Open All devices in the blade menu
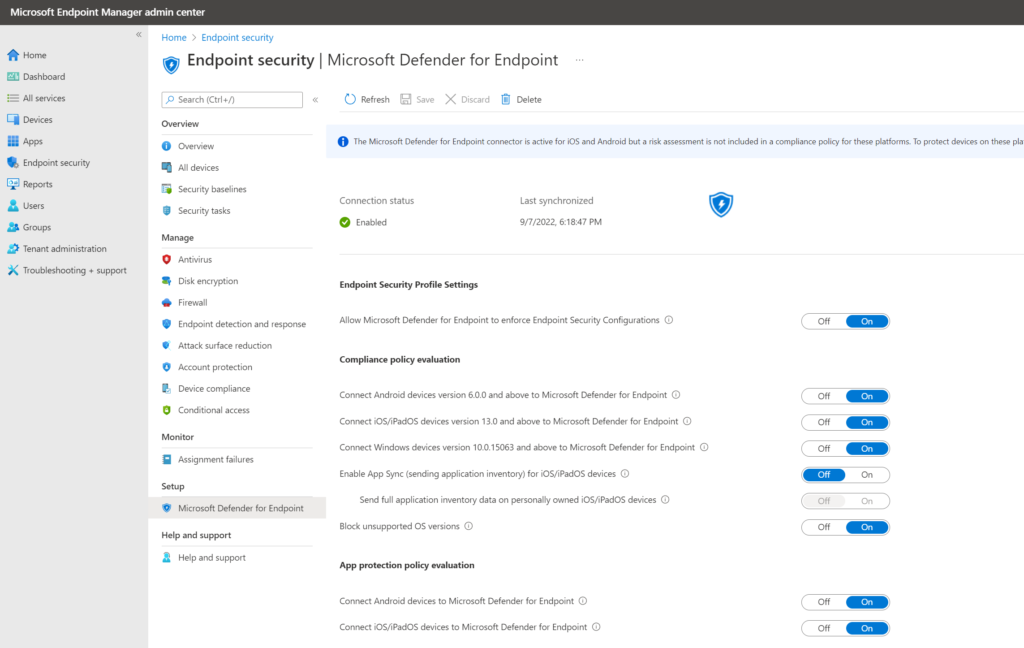Viewport: 1024px width, 648px height. (199, 168)
